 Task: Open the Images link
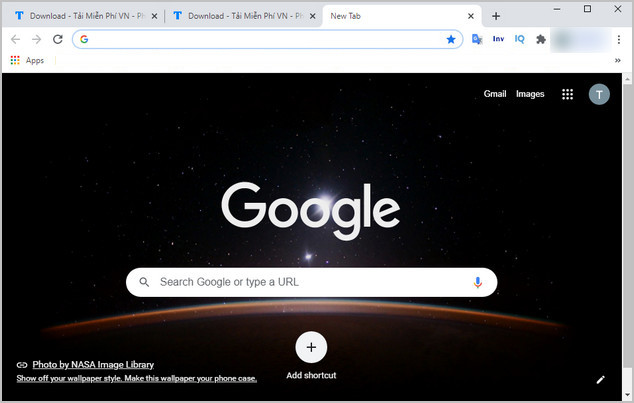tap(530, 94)
